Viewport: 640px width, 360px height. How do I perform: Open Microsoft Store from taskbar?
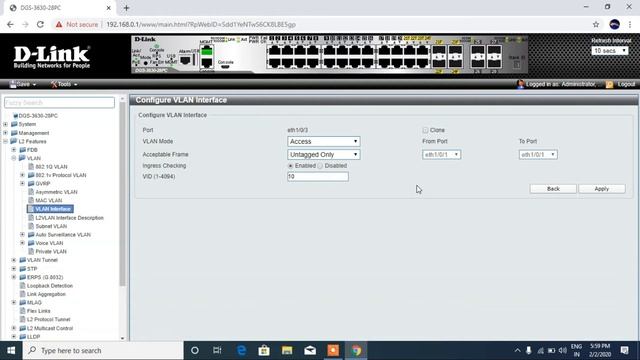[264, 351]
